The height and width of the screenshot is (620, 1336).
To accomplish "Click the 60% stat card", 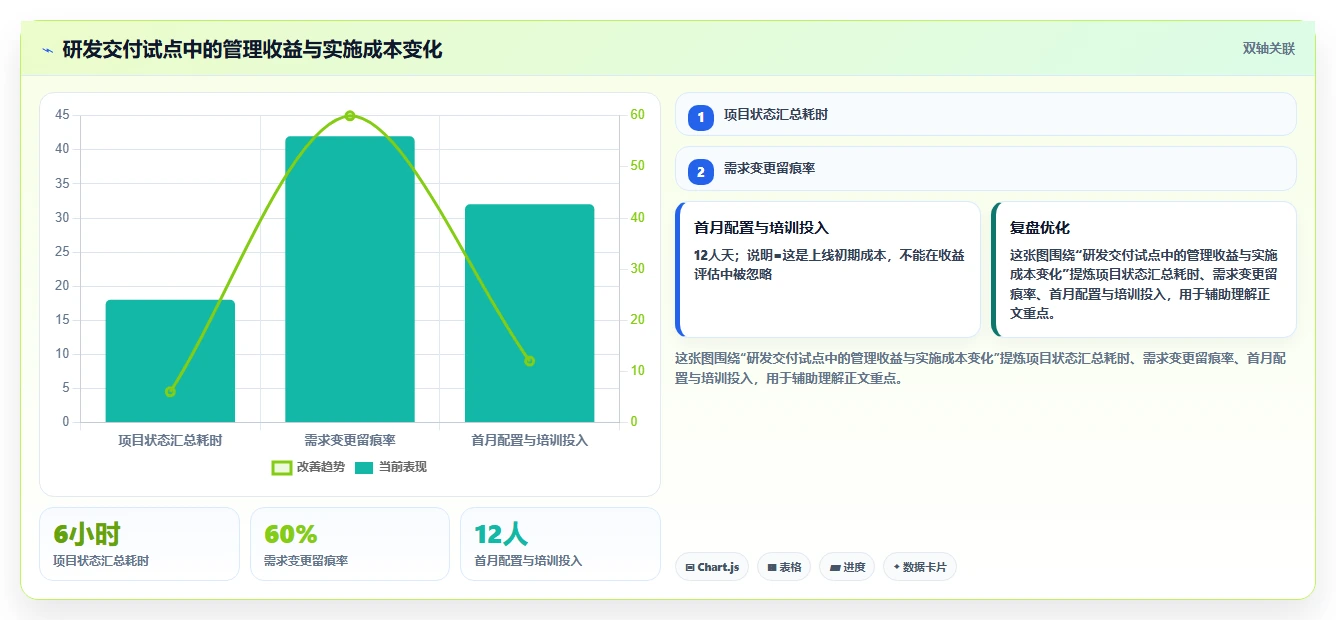I will coord(350,544).
